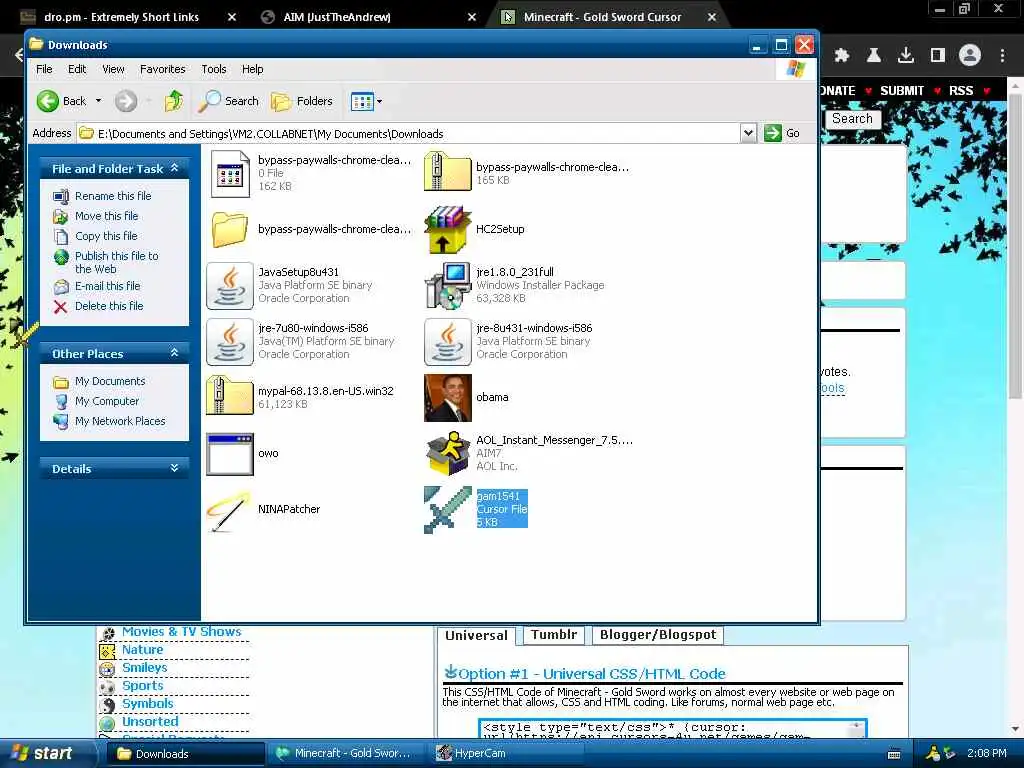The width and height of the screenshot is (1024, 768).
Task: Click SUBMIT link on webpage
Action: pos(902,91)
